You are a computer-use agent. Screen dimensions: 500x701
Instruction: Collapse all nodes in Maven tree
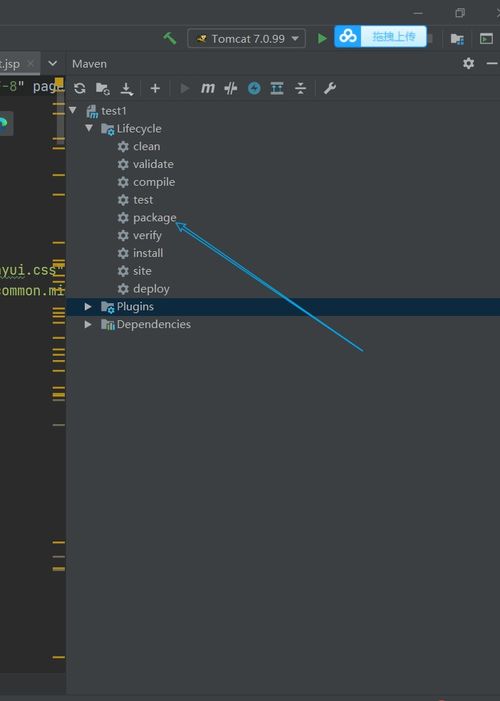[301, 88]
